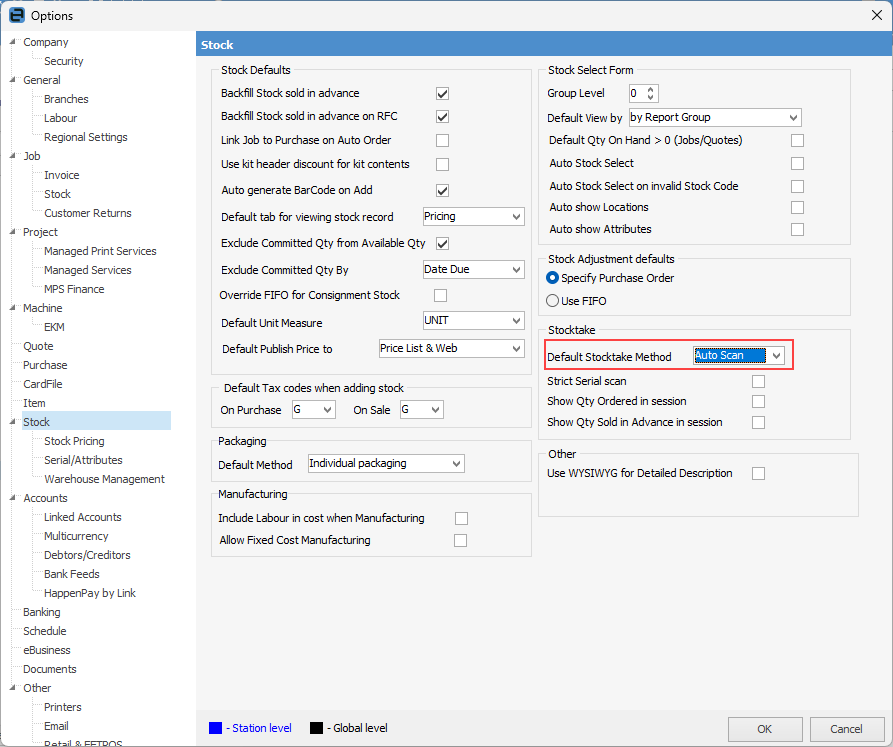The height and width of the screenshot is (747, 893).
Task: Enable Override FIFO for Consignment Stock
Action: tap(440, 295)
